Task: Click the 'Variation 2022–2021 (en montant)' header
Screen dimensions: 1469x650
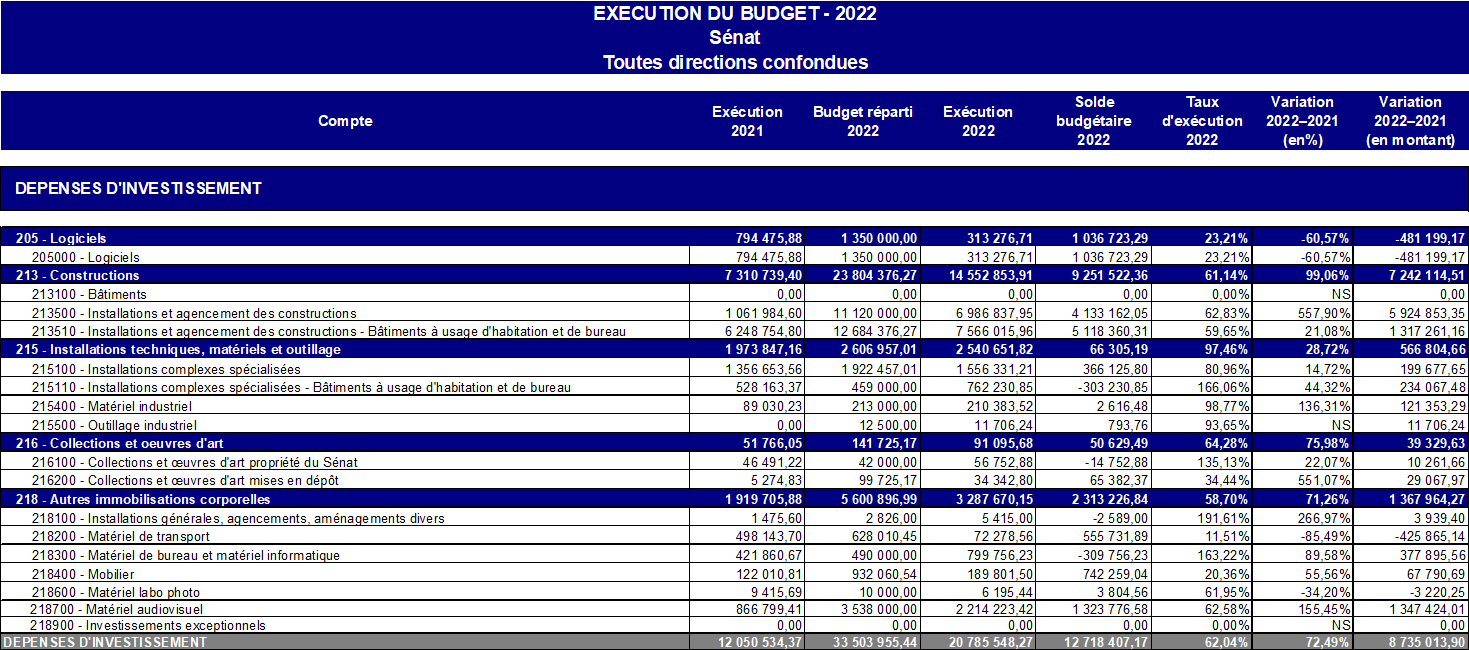Action: 1410,121
